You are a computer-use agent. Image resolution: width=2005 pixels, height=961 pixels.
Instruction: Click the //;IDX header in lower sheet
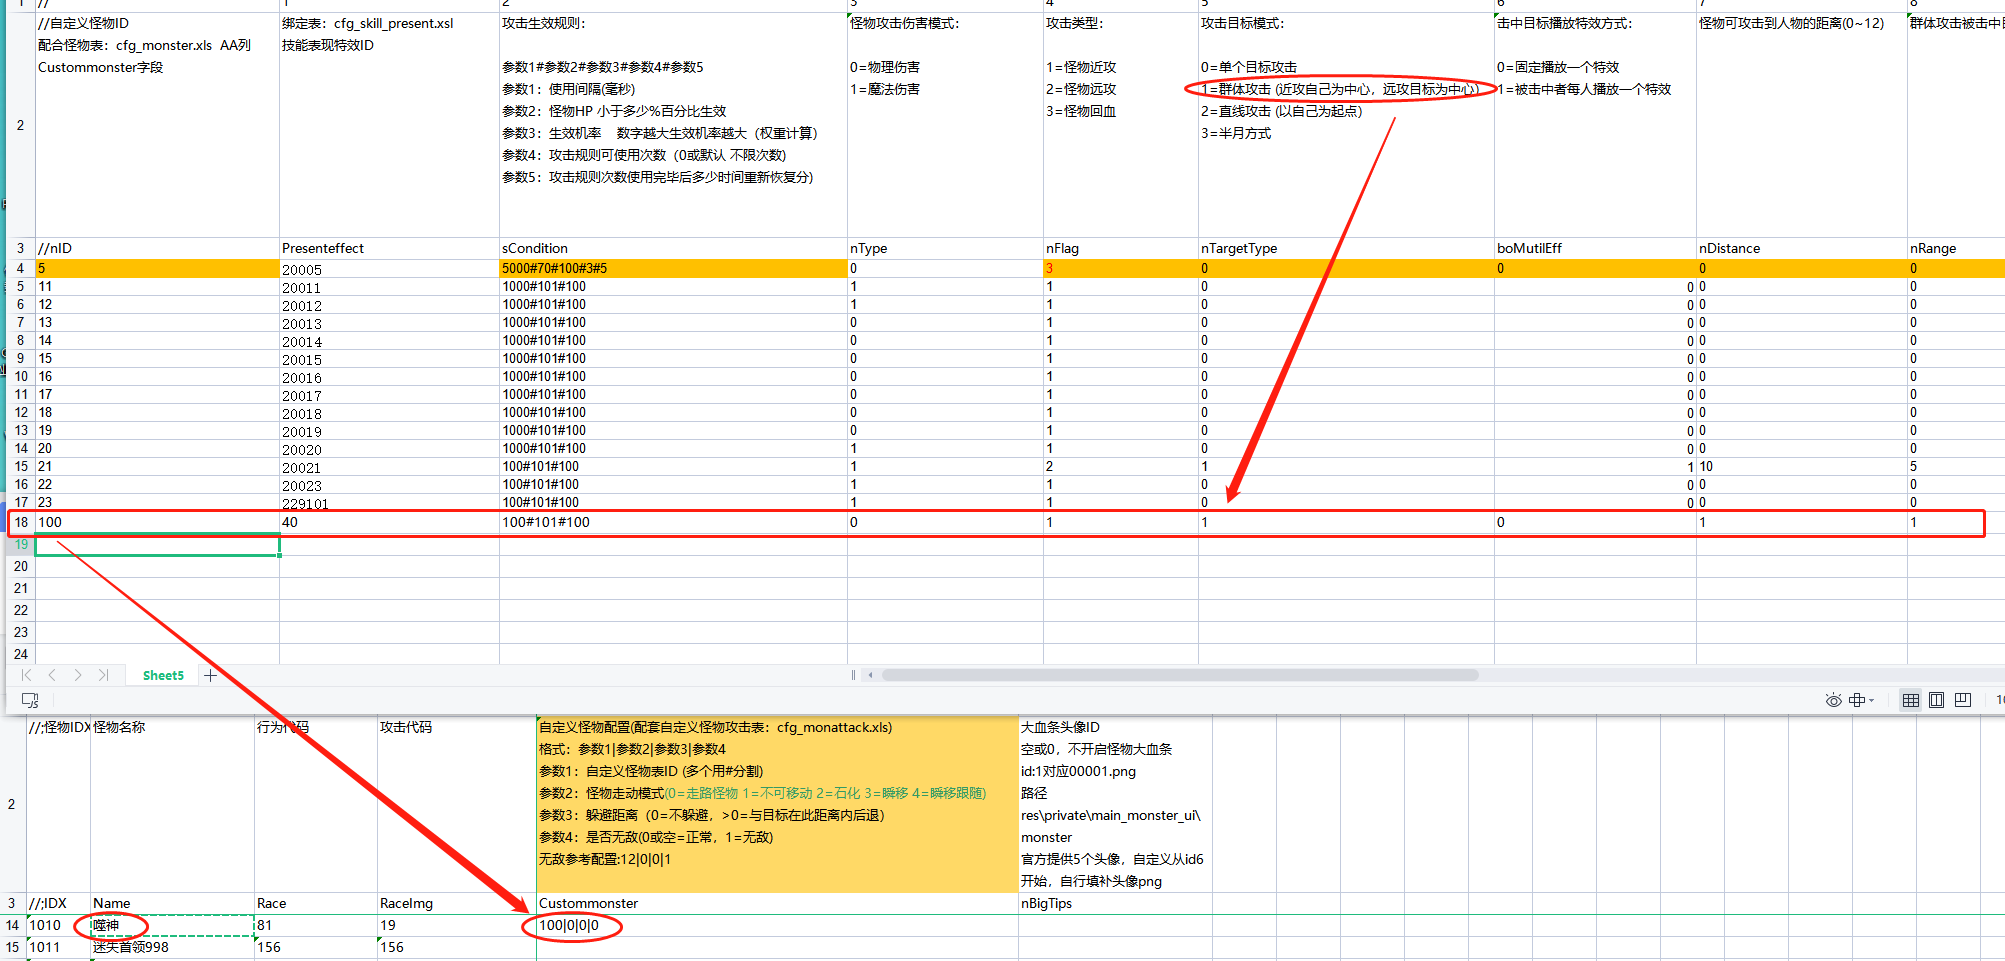pos(58,903)
